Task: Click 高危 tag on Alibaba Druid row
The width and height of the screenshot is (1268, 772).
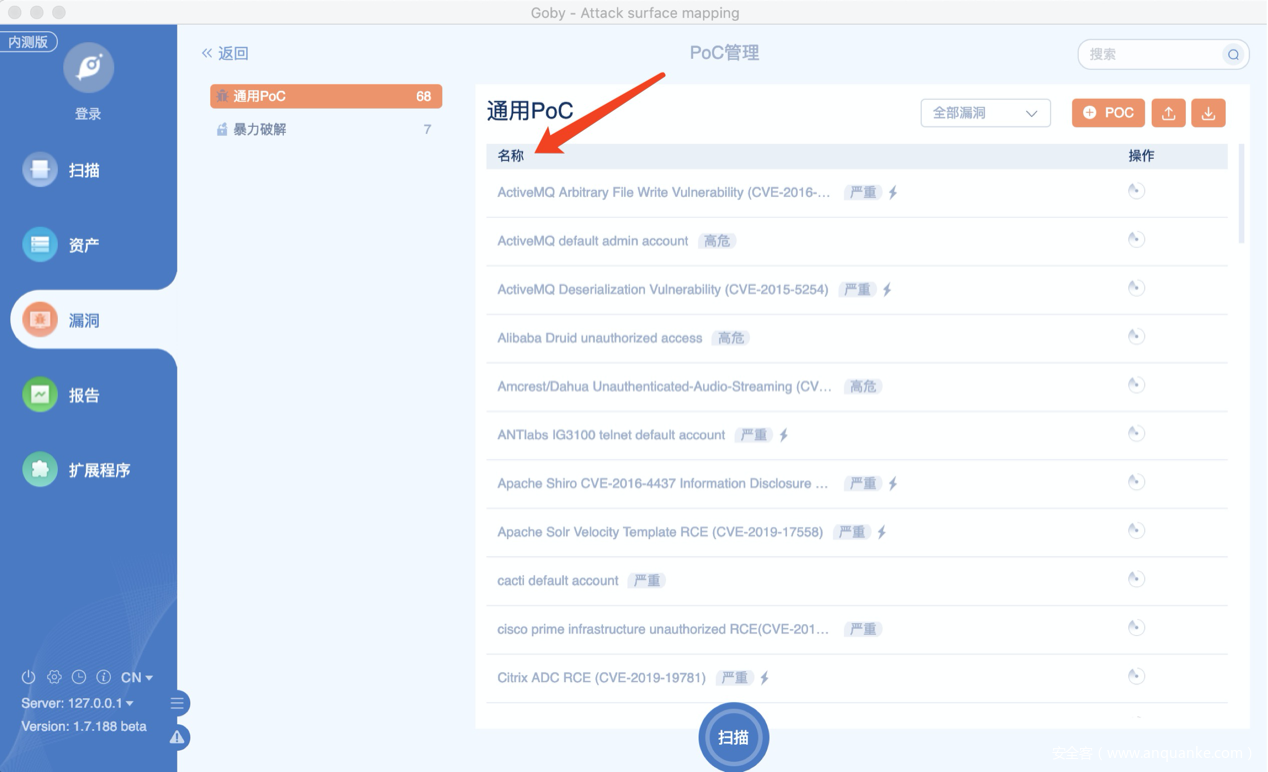Action: click(x=731, y=338)
